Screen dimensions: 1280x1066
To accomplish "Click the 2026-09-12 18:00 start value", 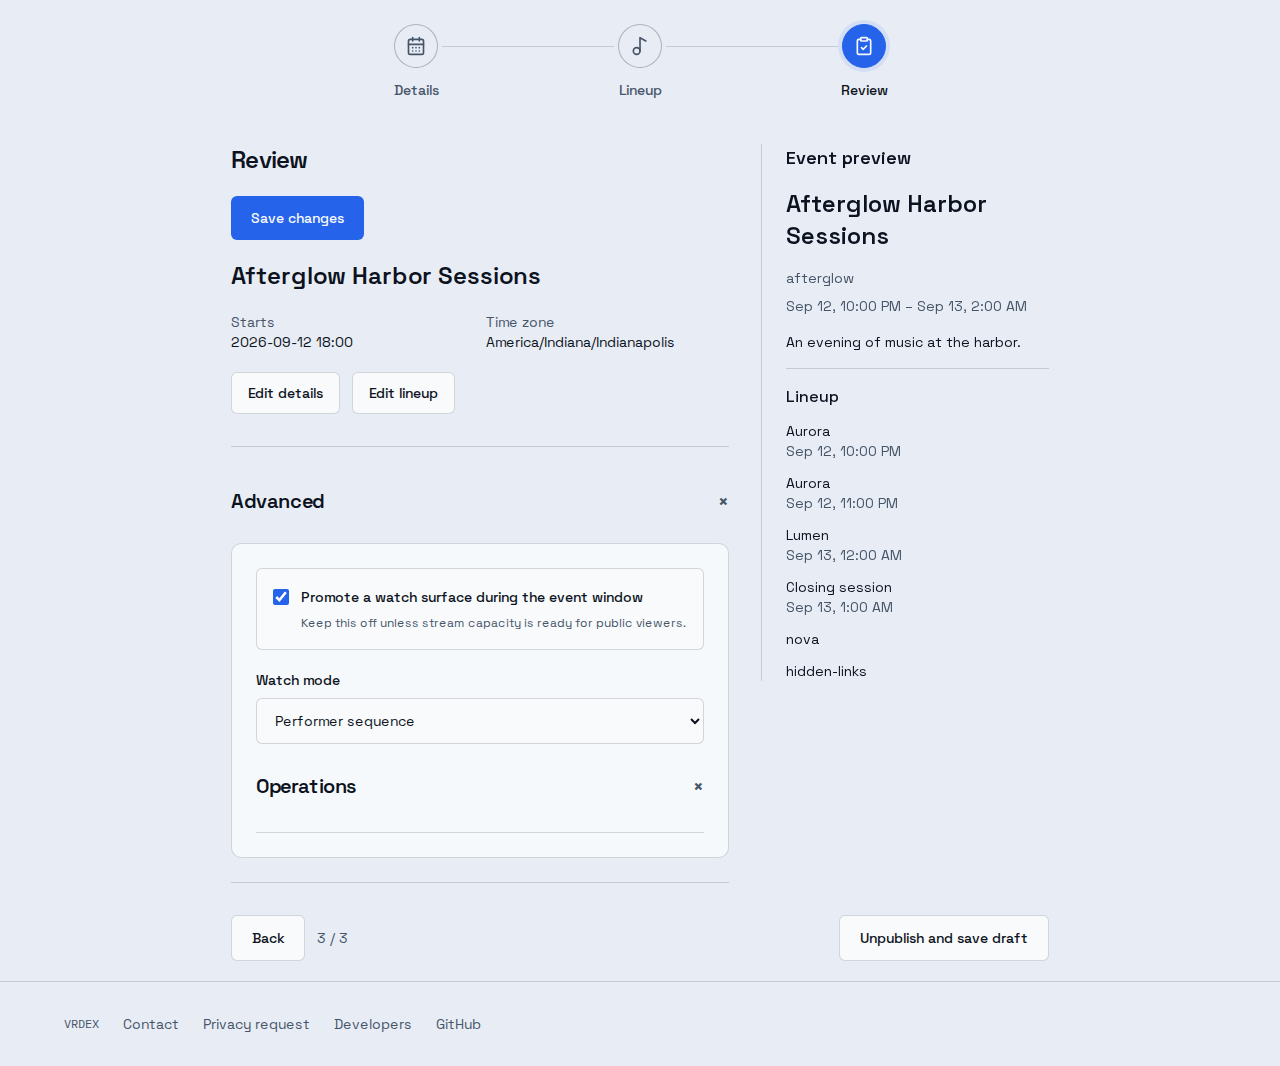I will (292, 342).
